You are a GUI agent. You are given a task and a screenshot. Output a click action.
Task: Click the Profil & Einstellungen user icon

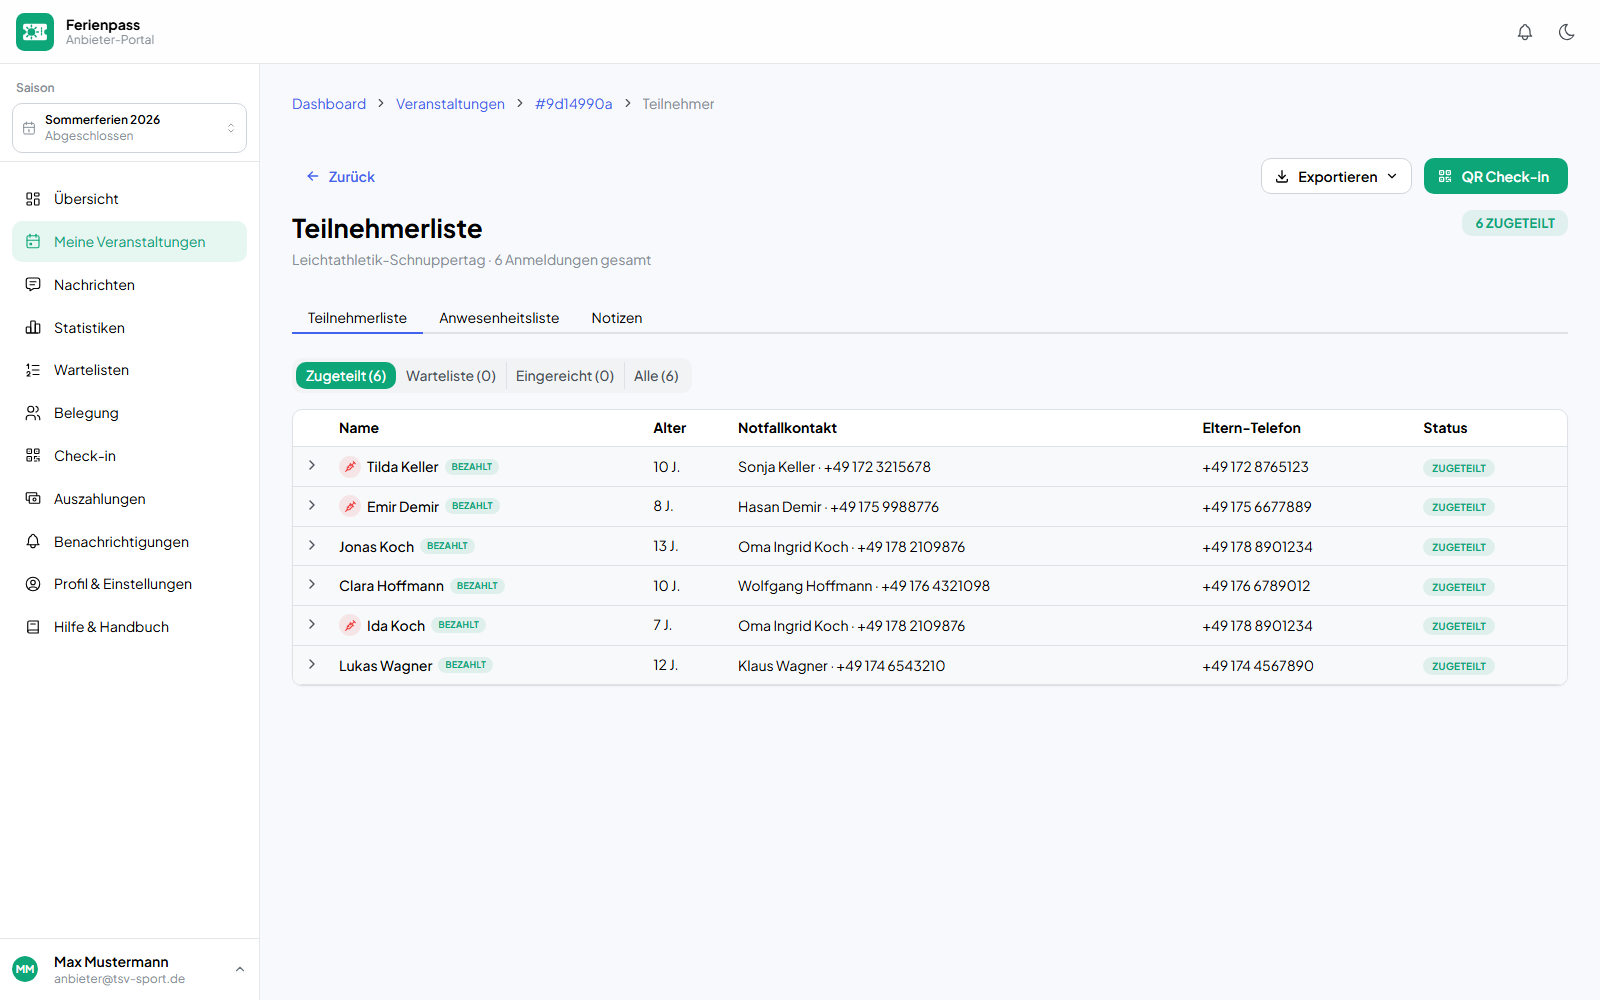coord(33,584)
